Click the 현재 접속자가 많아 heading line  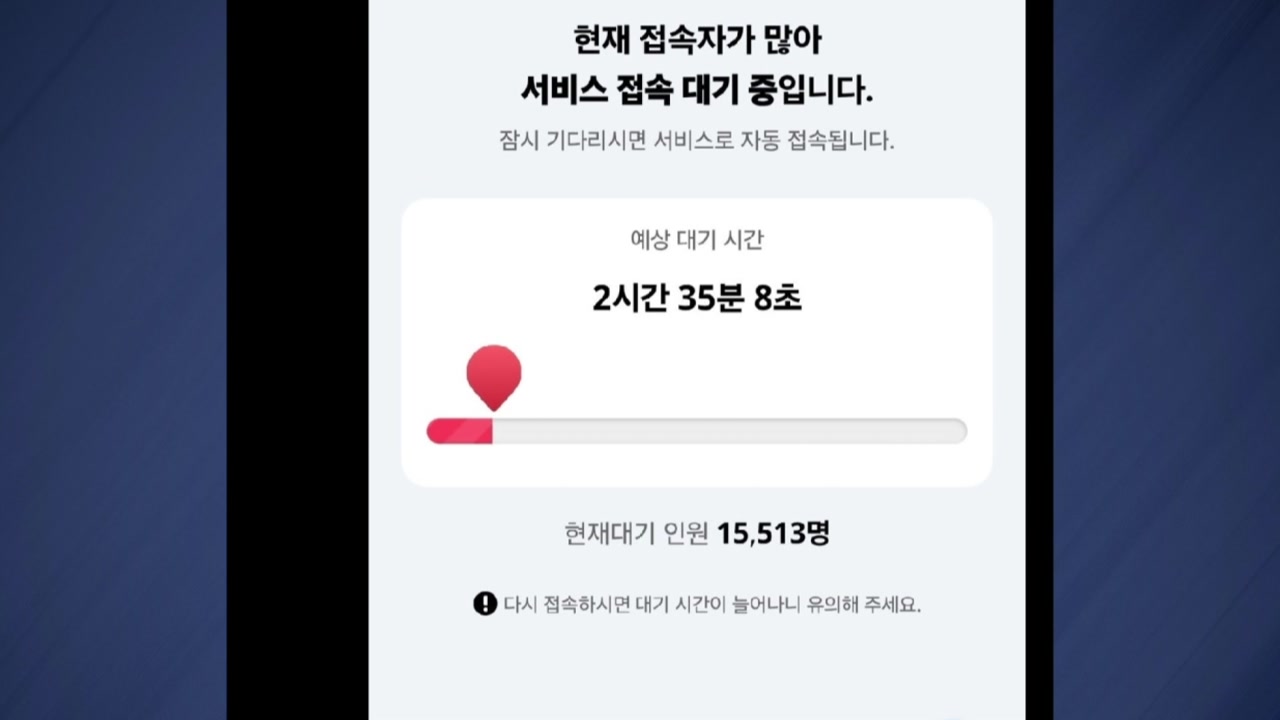click(697, 41)
